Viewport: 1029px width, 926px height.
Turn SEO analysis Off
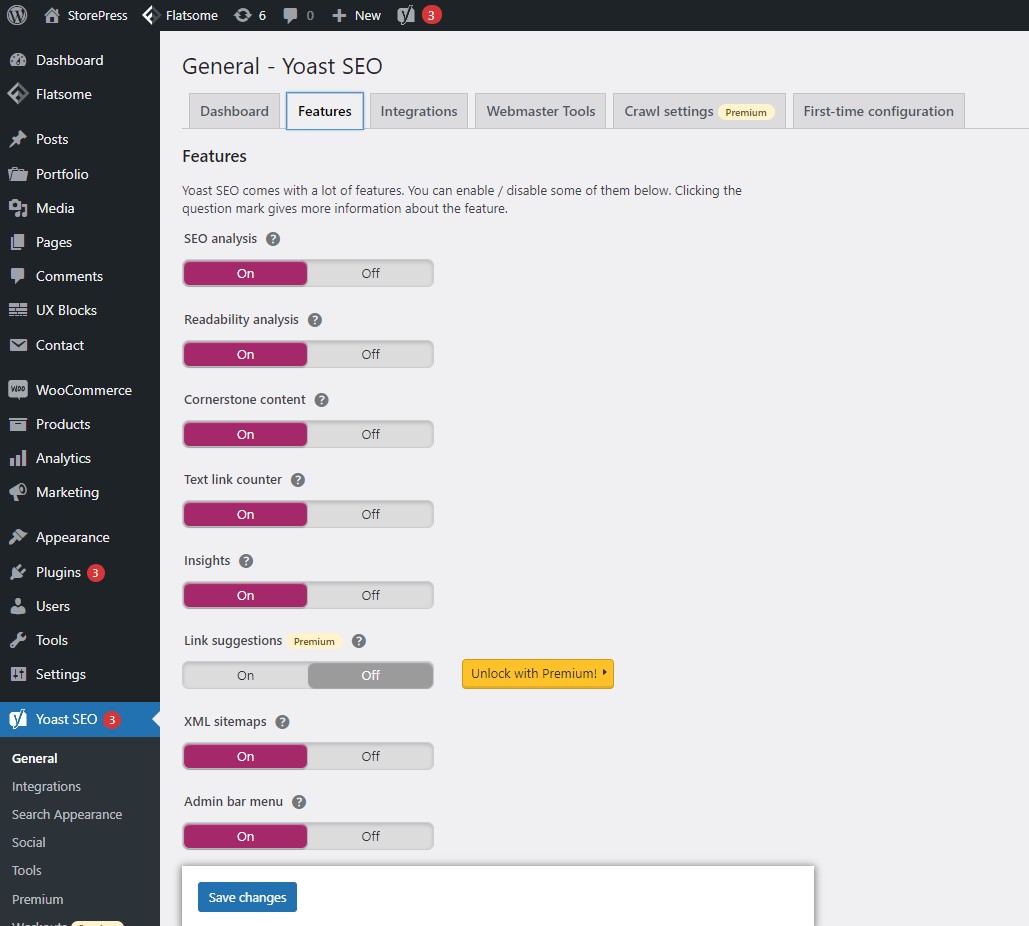[x=370, y=273]
